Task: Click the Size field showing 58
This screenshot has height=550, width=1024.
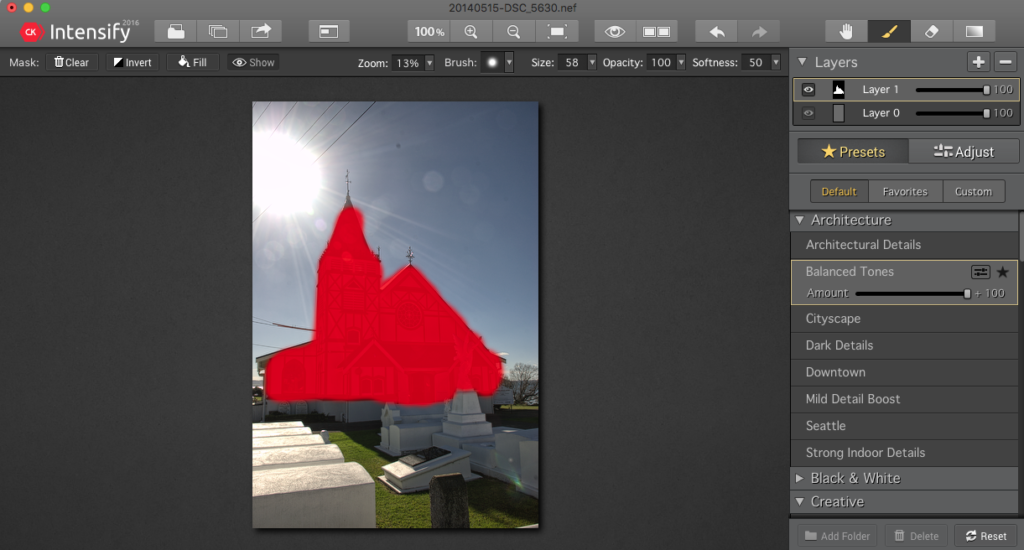Action: point(573,63)
